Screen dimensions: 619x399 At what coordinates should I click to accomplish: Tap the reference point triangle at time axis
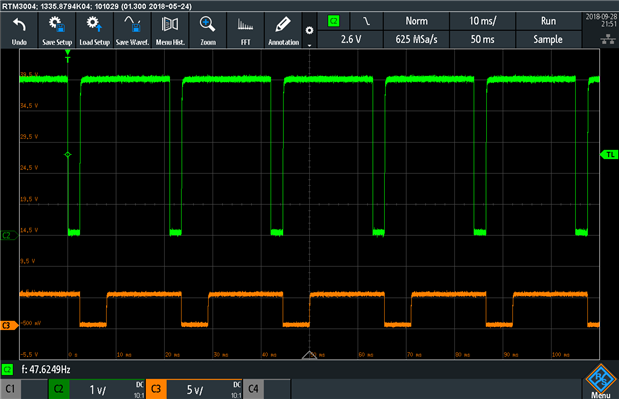tap(310, 355)
